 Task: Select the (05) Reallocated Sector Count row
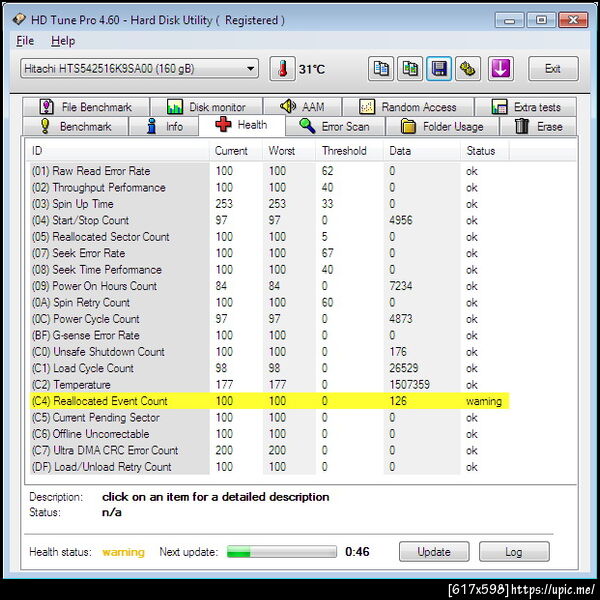coord(270,237)
